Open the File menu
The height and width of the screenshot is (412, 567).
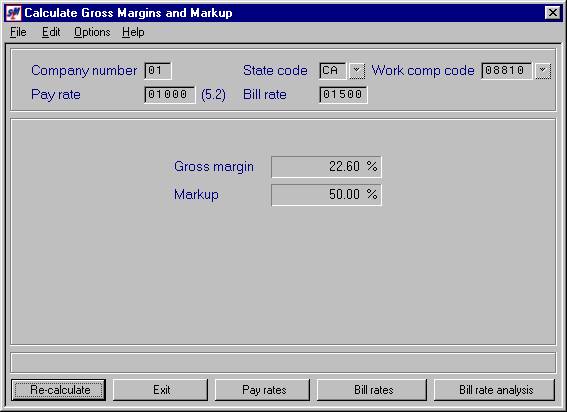(x=18, y=32)
